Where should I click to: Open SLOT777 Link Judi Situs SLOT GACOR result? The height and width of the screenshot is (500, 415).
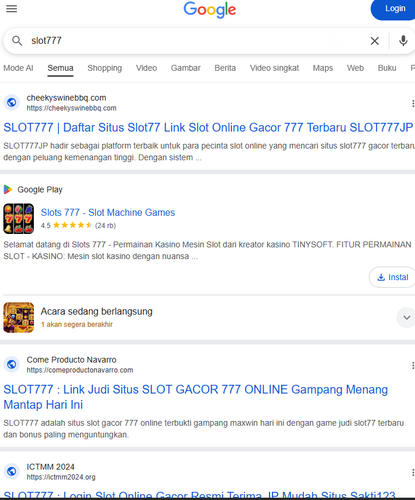196,397
